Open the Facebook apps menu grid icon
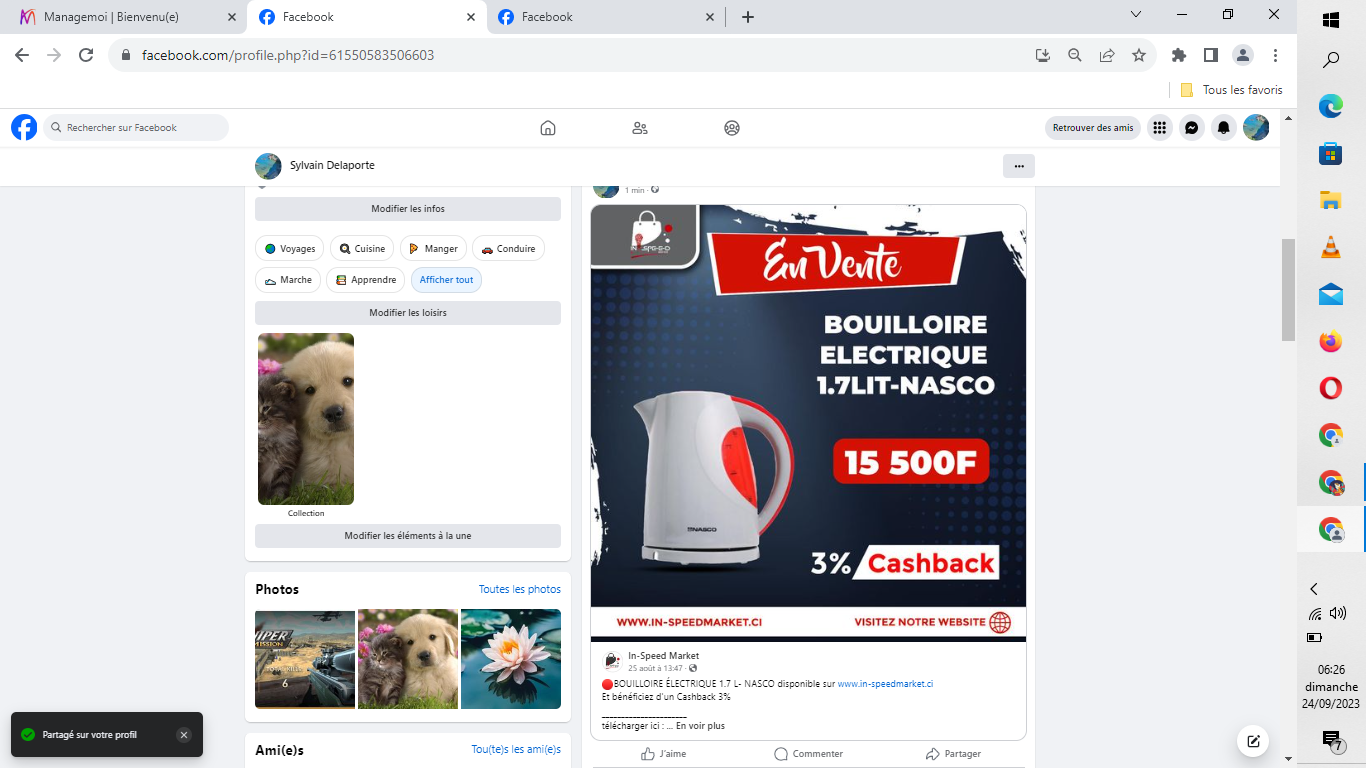1366x768 pixels. (x=1159, y=128)
